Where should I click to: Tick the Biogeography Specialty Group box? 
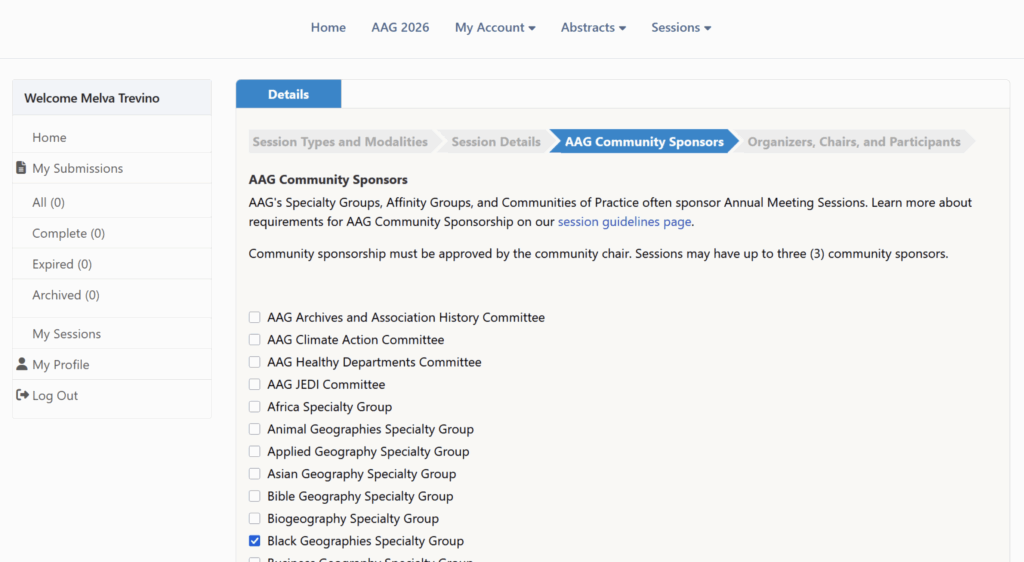(255, 518)
